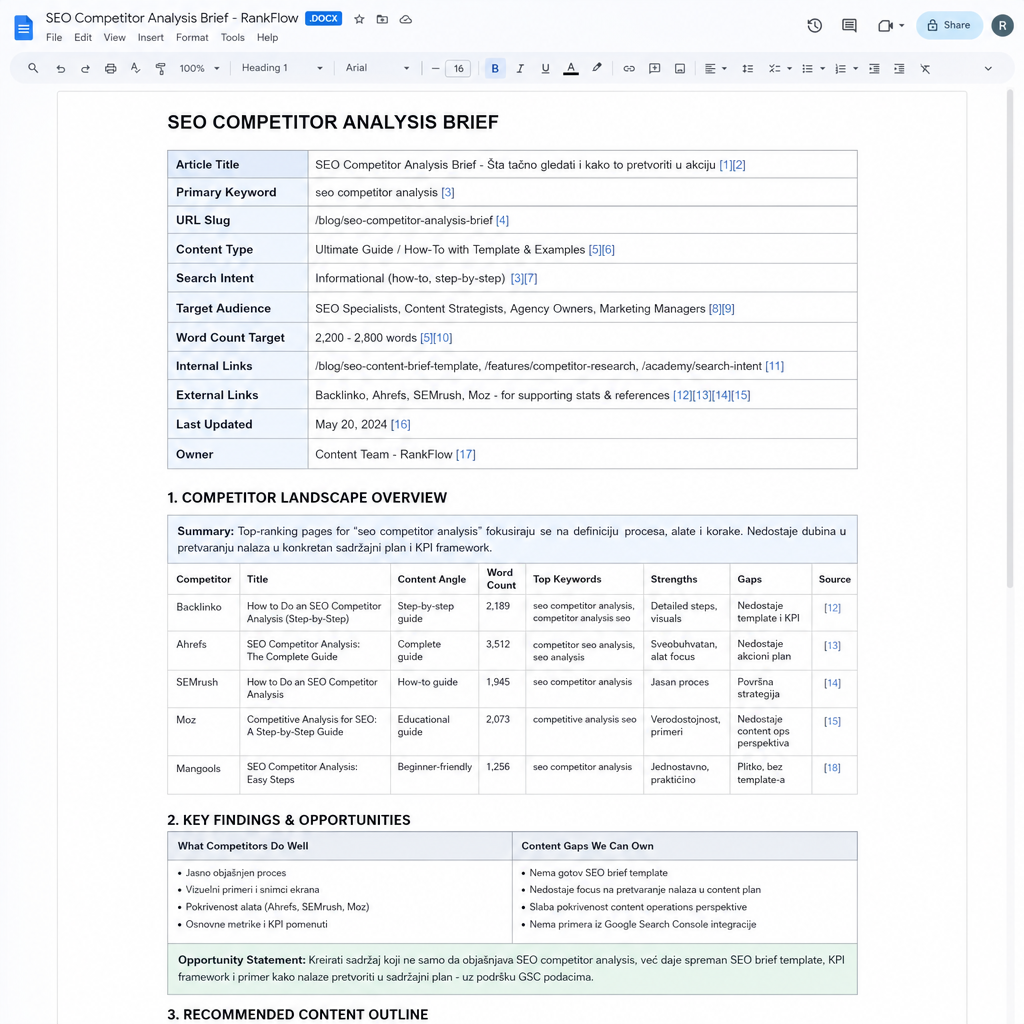Click the document title in the header
The width and height of the screenshot is (1024, 1024).
click(172, 18)
